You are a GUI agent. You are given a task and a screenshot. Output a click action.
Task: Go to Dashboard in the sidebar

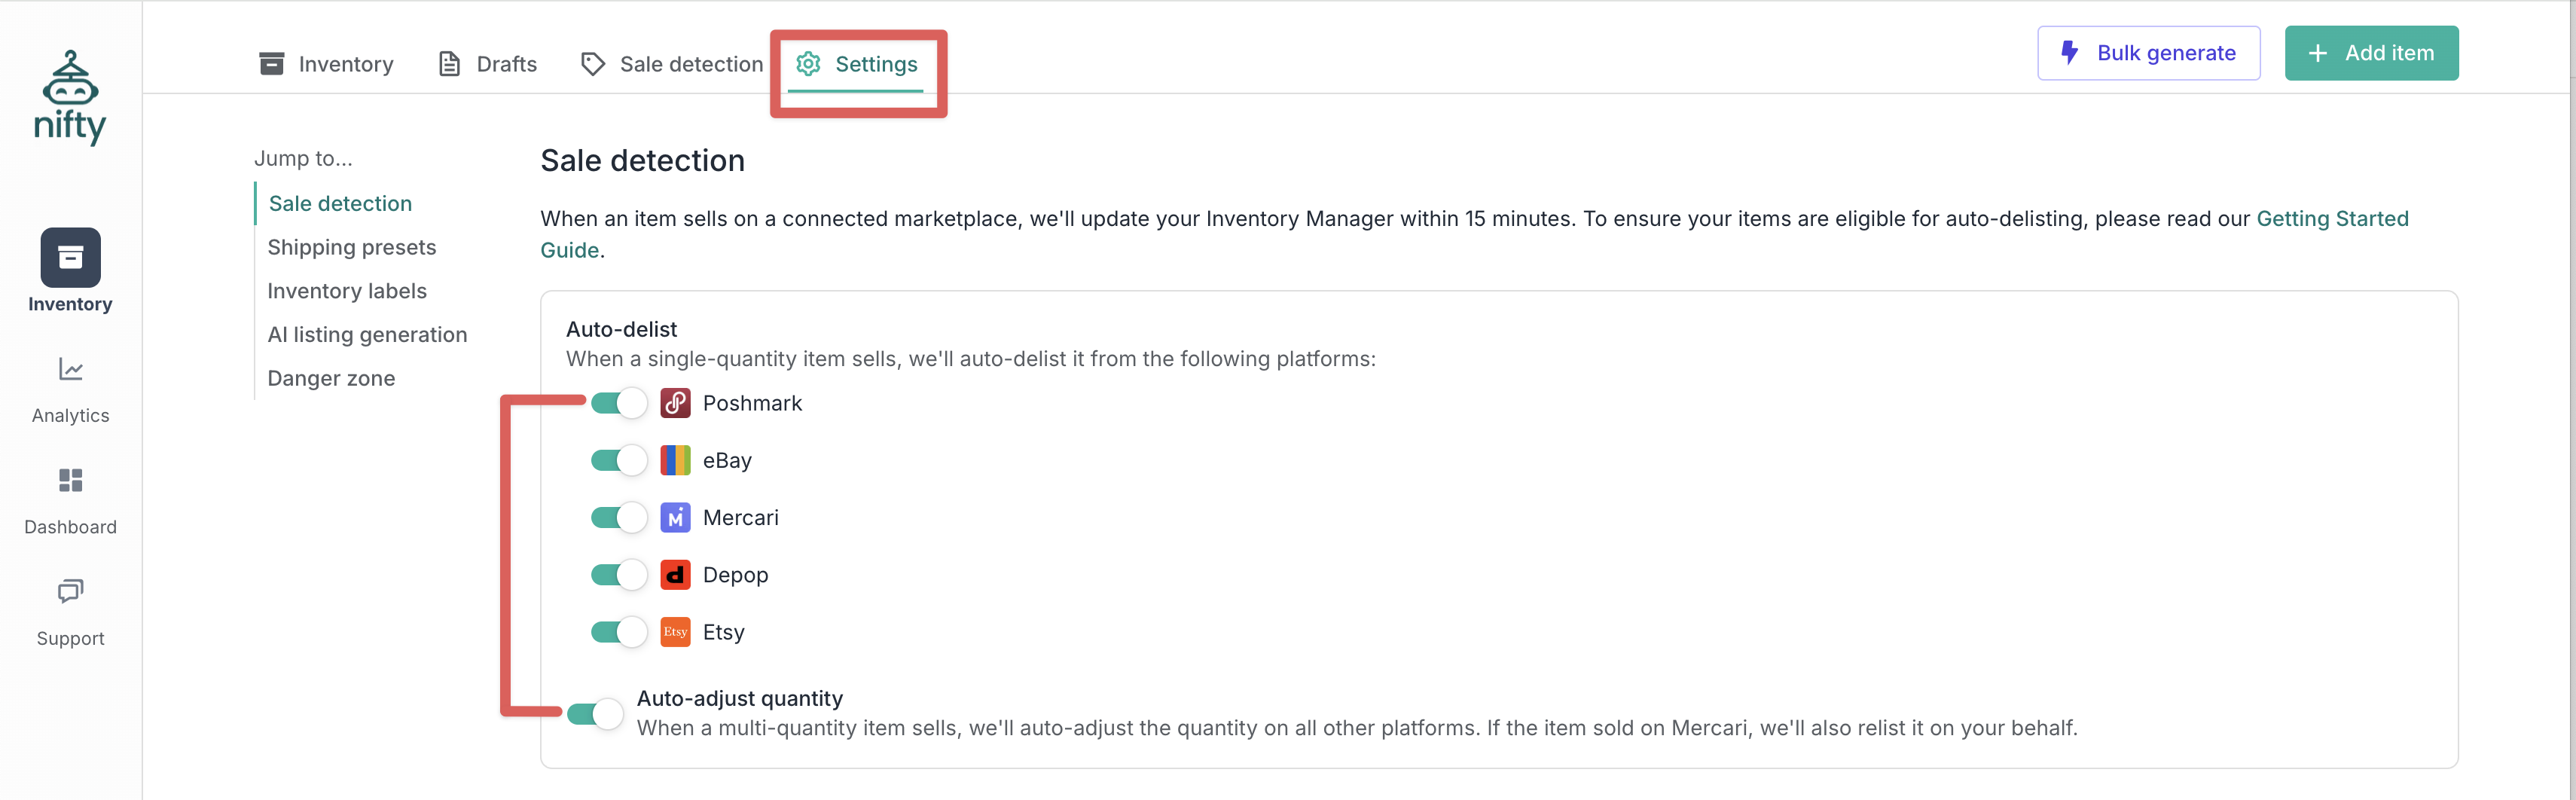[70, 500]
